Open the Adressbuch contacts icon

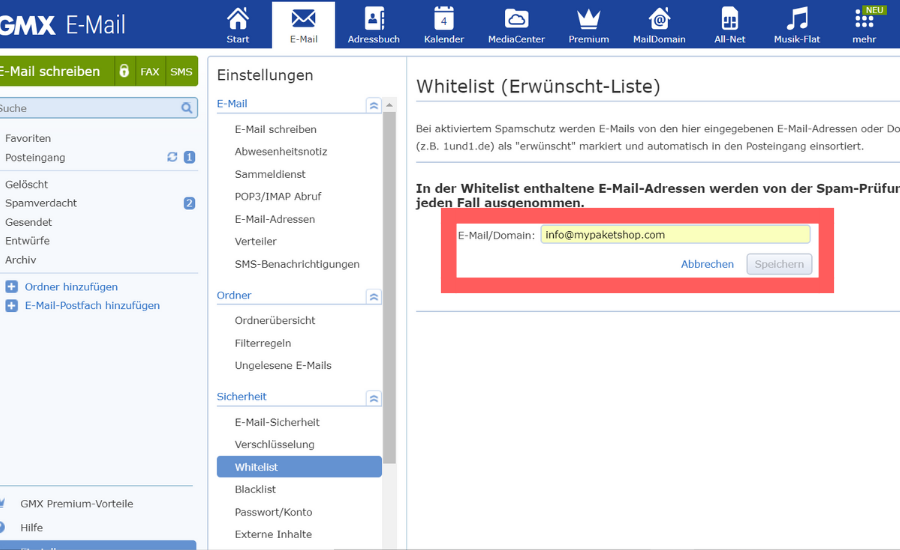(x=373, y=19)
